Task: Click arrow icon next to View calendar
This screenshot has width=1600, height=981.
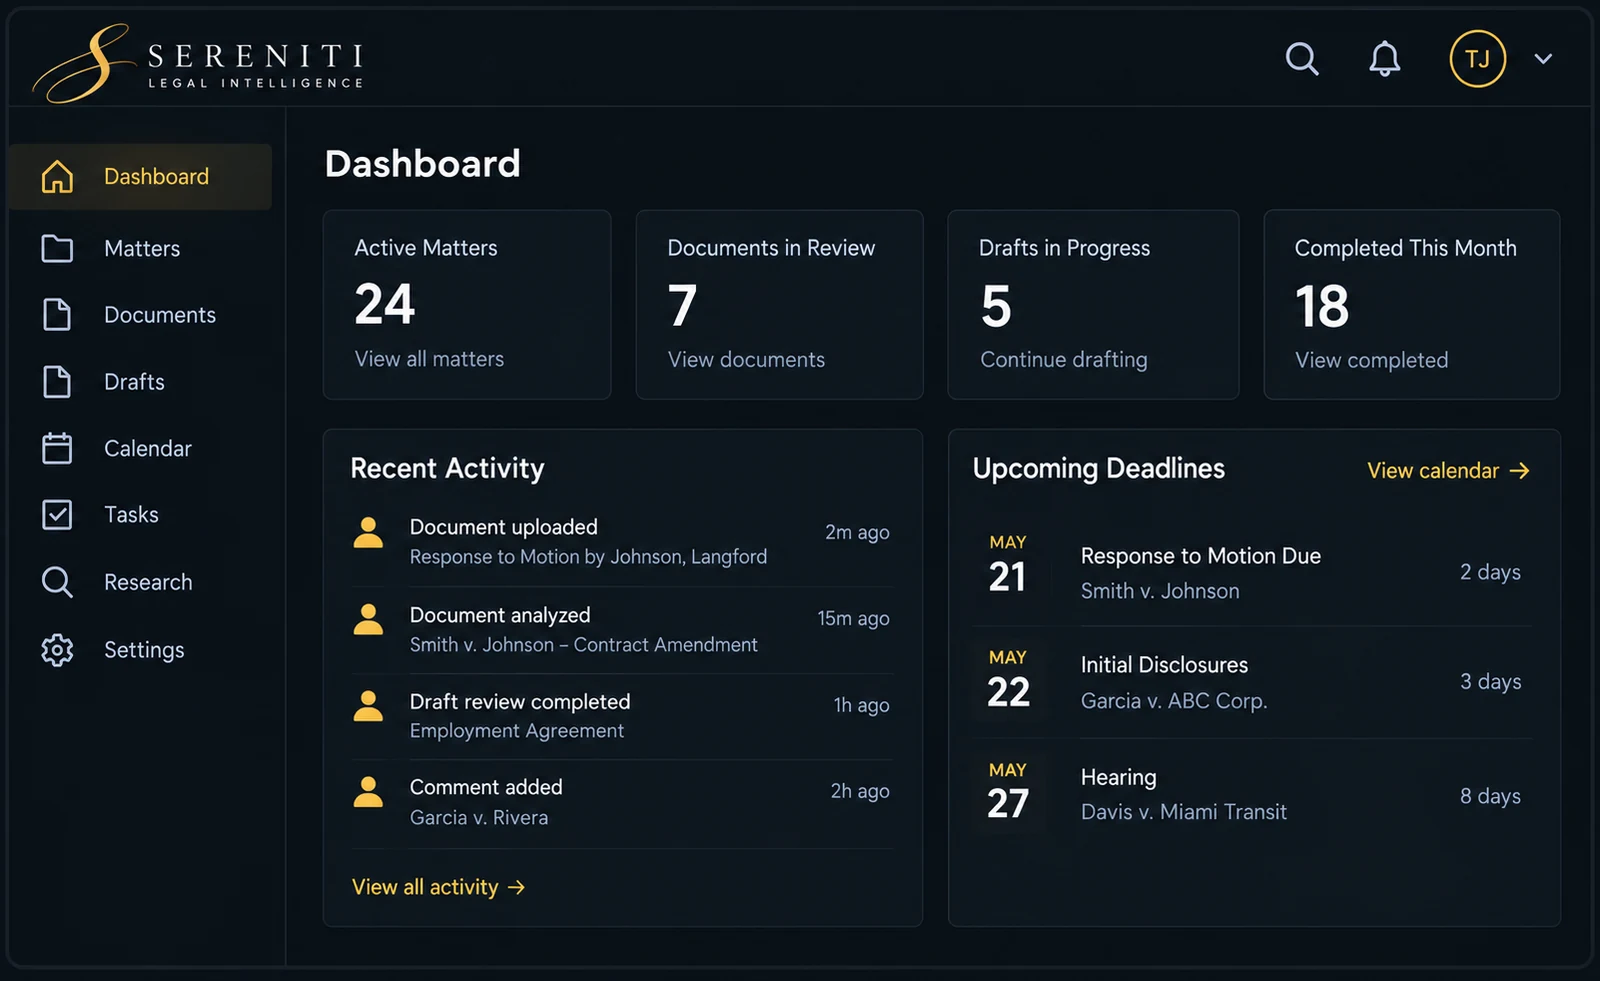Action: pyautogui.click(x=1519, y=471)
